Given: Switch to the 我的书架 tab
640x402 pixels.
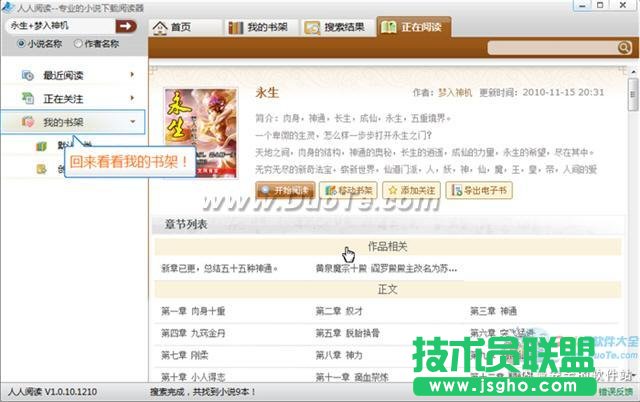Looking at the screenshot, I should click(x=262, y=27).
